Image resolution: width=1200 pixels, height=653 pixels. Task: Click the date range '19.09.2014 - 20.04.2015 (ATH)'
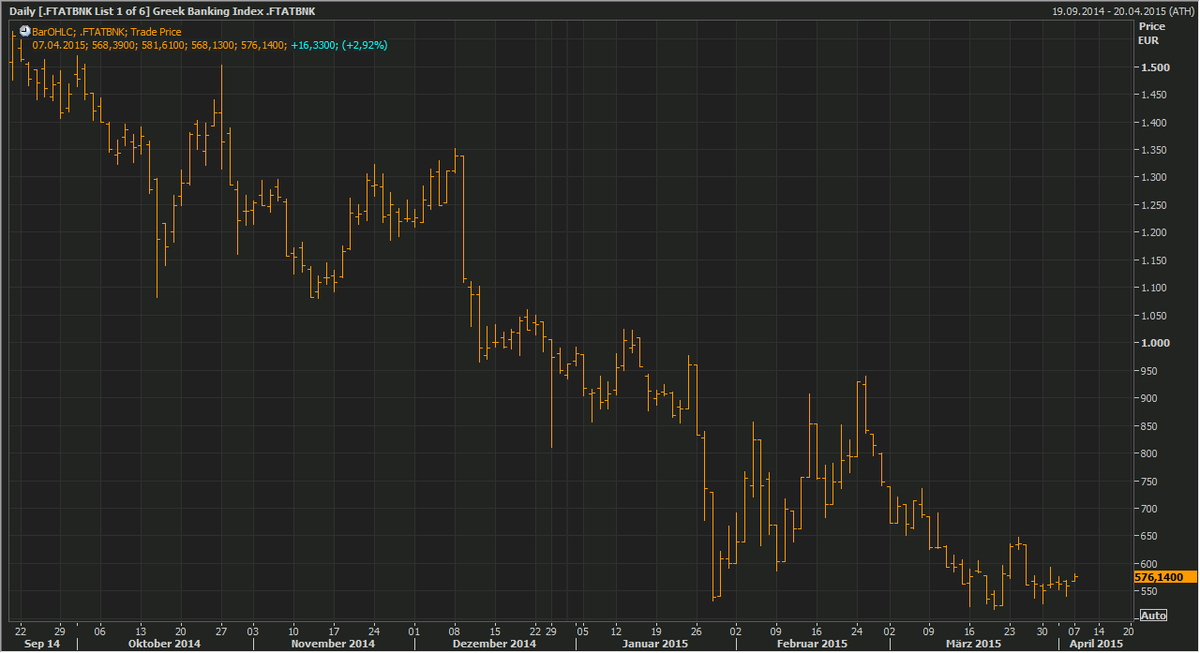[1123, 12]
